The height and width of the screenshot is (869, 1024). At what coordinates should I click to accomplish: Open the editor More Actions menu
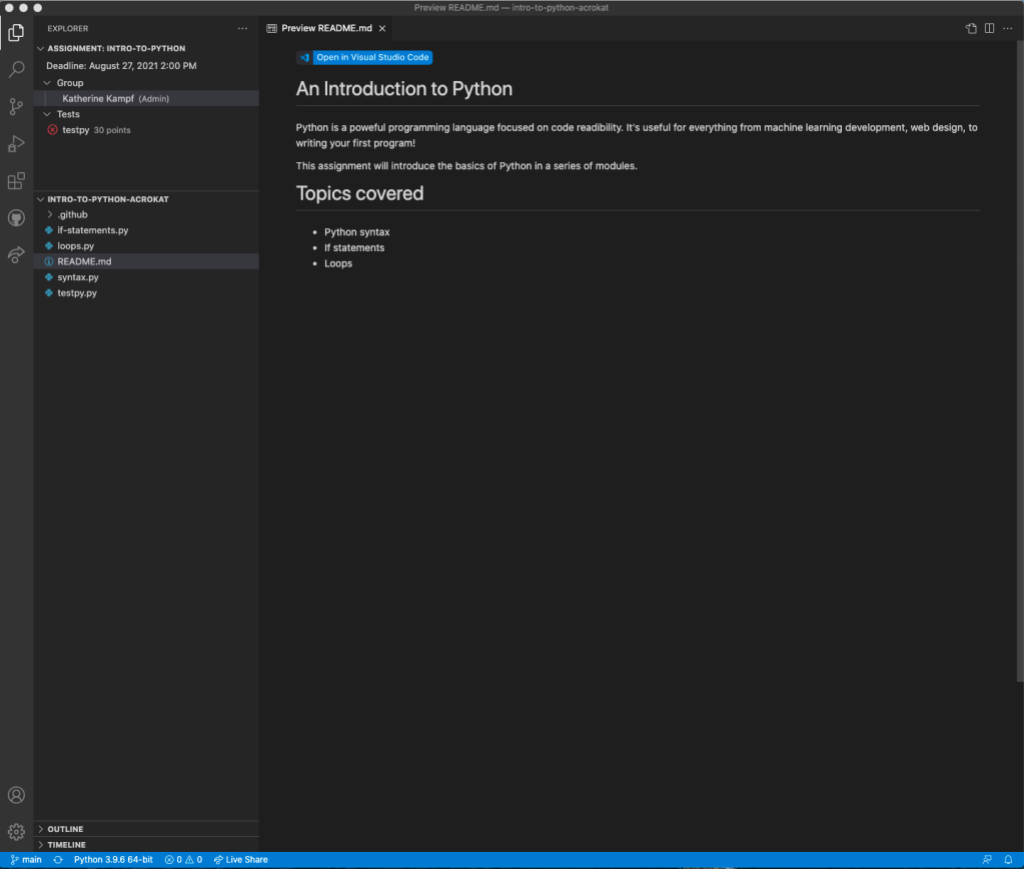pyautogui.click(x=1007, y=28)
